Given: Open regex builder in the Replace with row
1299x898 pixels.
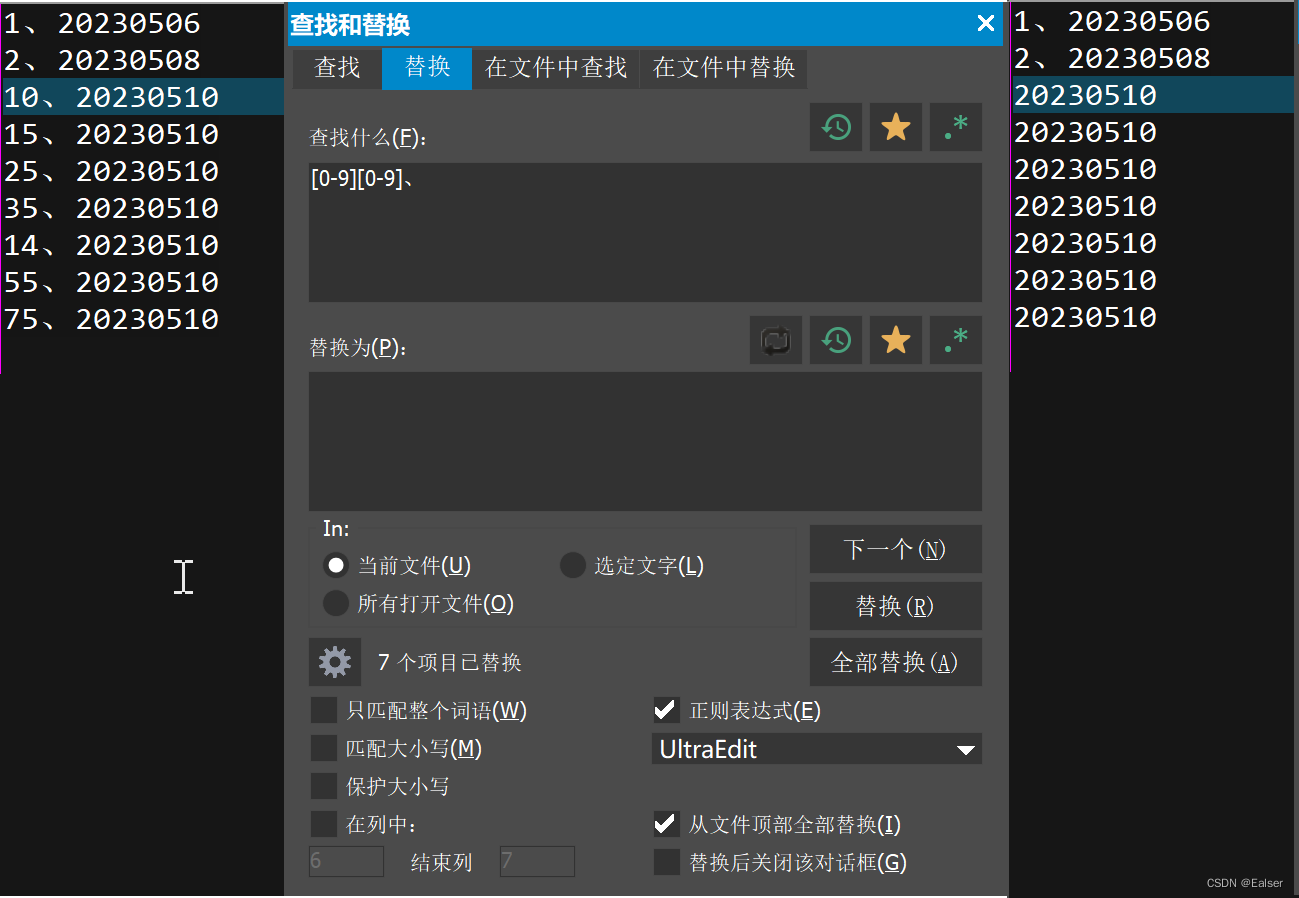Looking at the screenshot, I should (x=956, y=340).
